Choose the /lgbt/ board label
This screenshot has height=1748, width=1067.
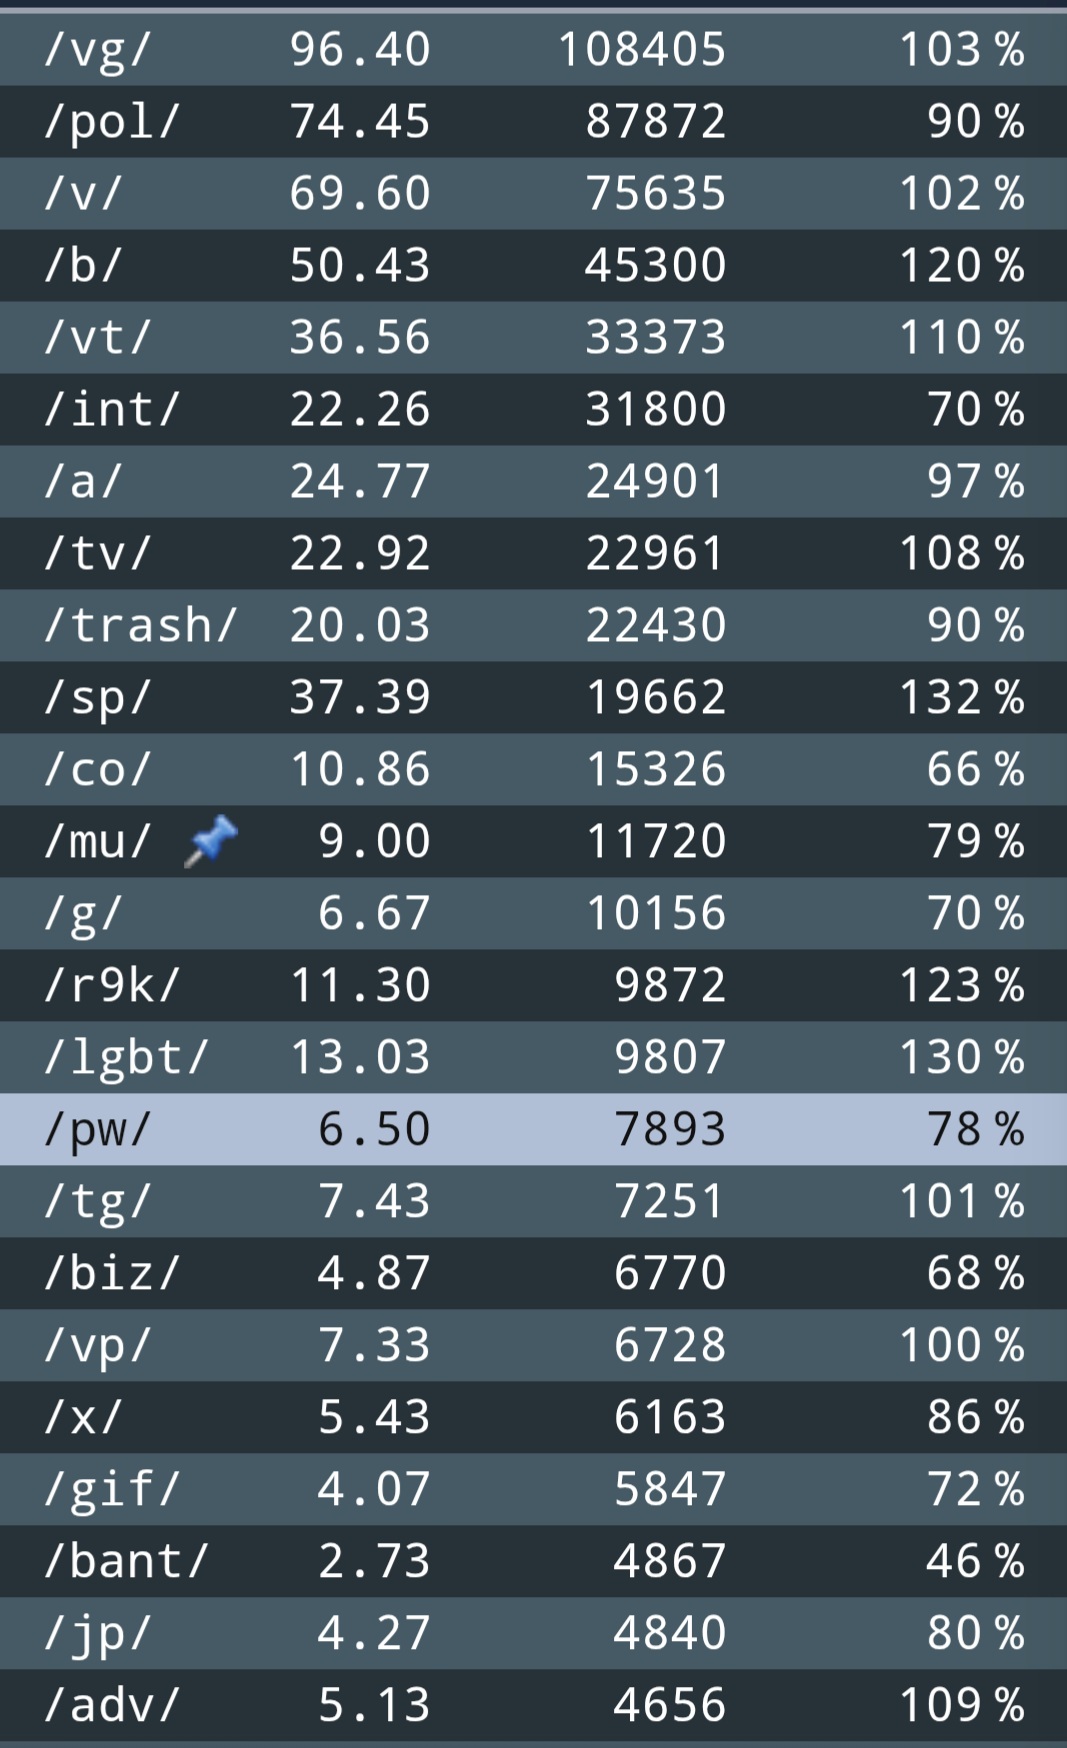coord(126,1059)
